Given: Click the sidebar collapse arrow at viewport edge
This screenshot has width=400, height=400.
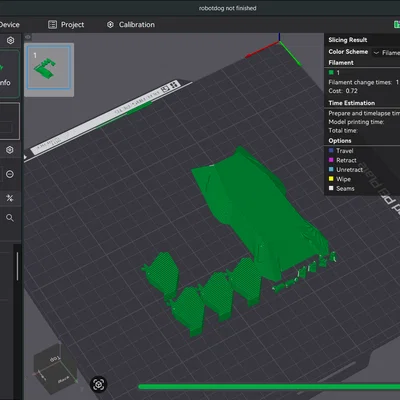Looking at the screenshot, I should (x=25, y=157).
